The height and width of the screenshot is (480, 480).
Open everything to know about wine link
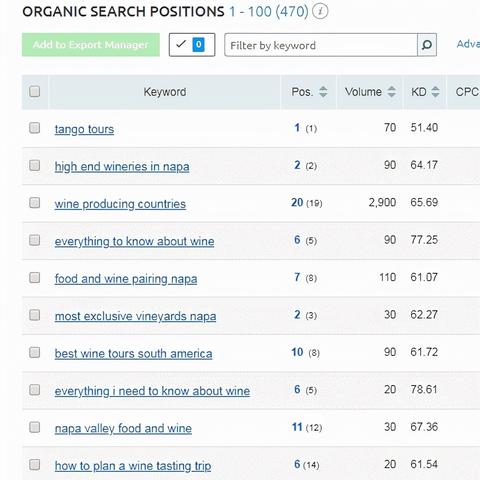click(x=134, y=241)
